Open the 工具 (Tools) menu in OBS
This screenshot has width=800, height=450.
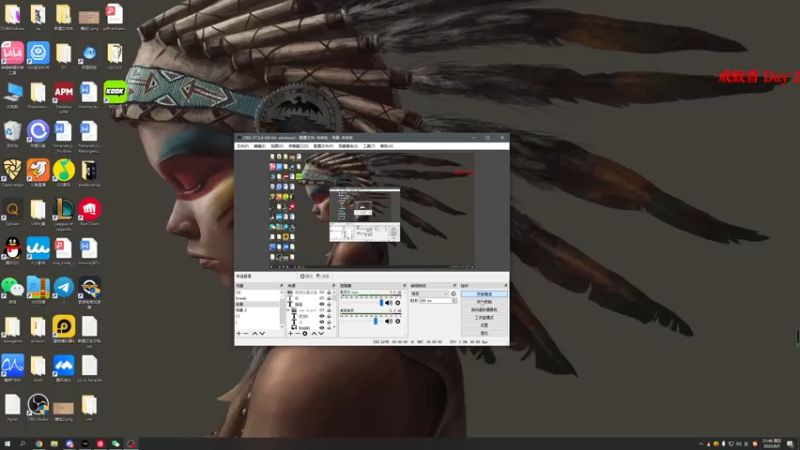(369, 146)
